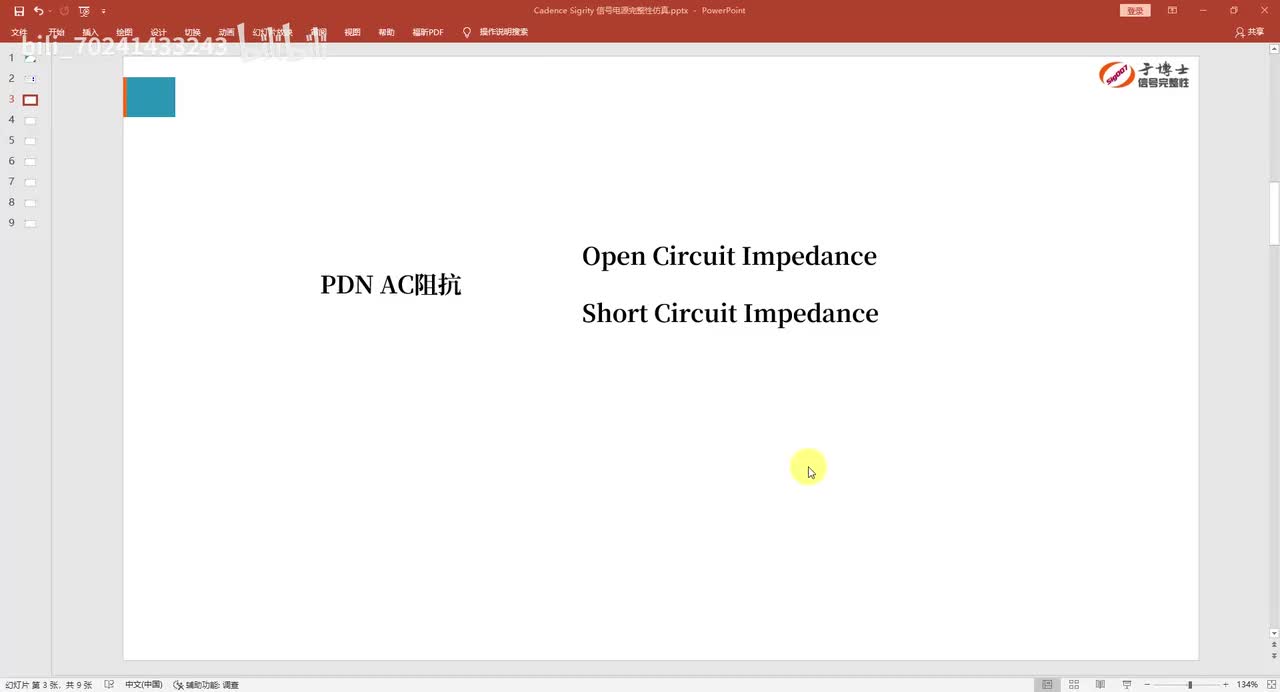Screen dimensions: 1280x692
Task: Switch to the 开始 ribbon tab
Action: [x=56, y=32]
